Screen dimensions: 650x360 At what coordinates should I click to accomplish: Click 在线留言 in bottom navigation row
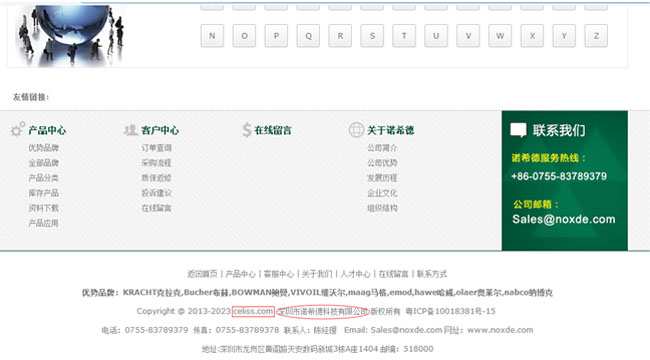[x=393, y=274]
